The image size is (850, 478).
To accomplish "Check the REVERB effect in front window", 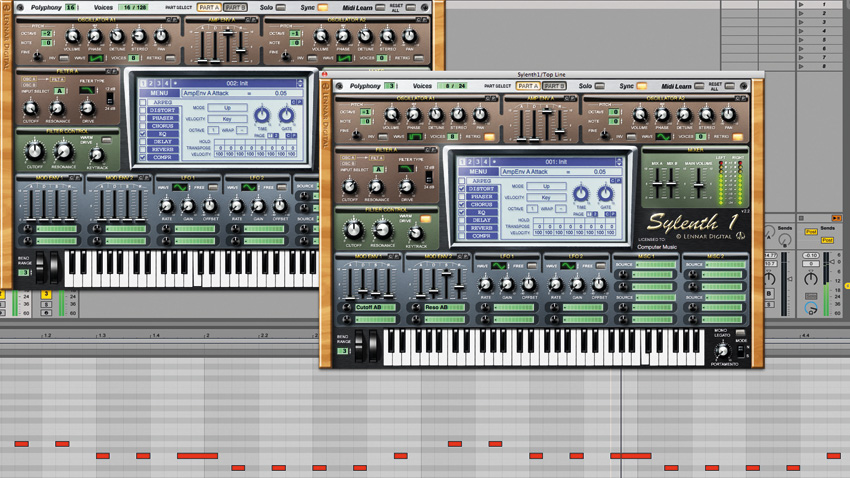I will 462,228.
